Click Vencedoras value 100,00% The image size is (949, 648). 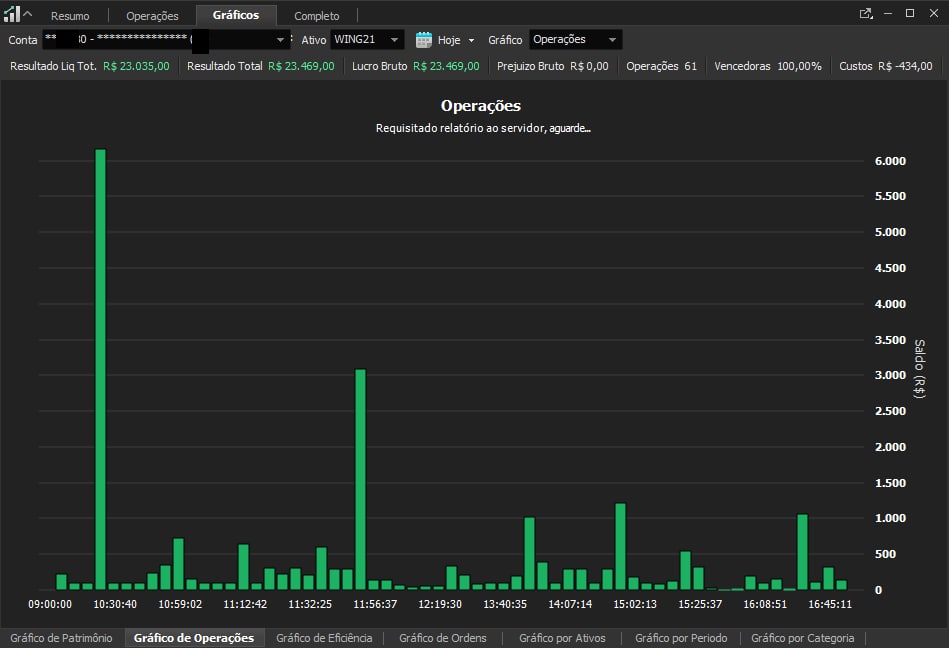(800, 66)
